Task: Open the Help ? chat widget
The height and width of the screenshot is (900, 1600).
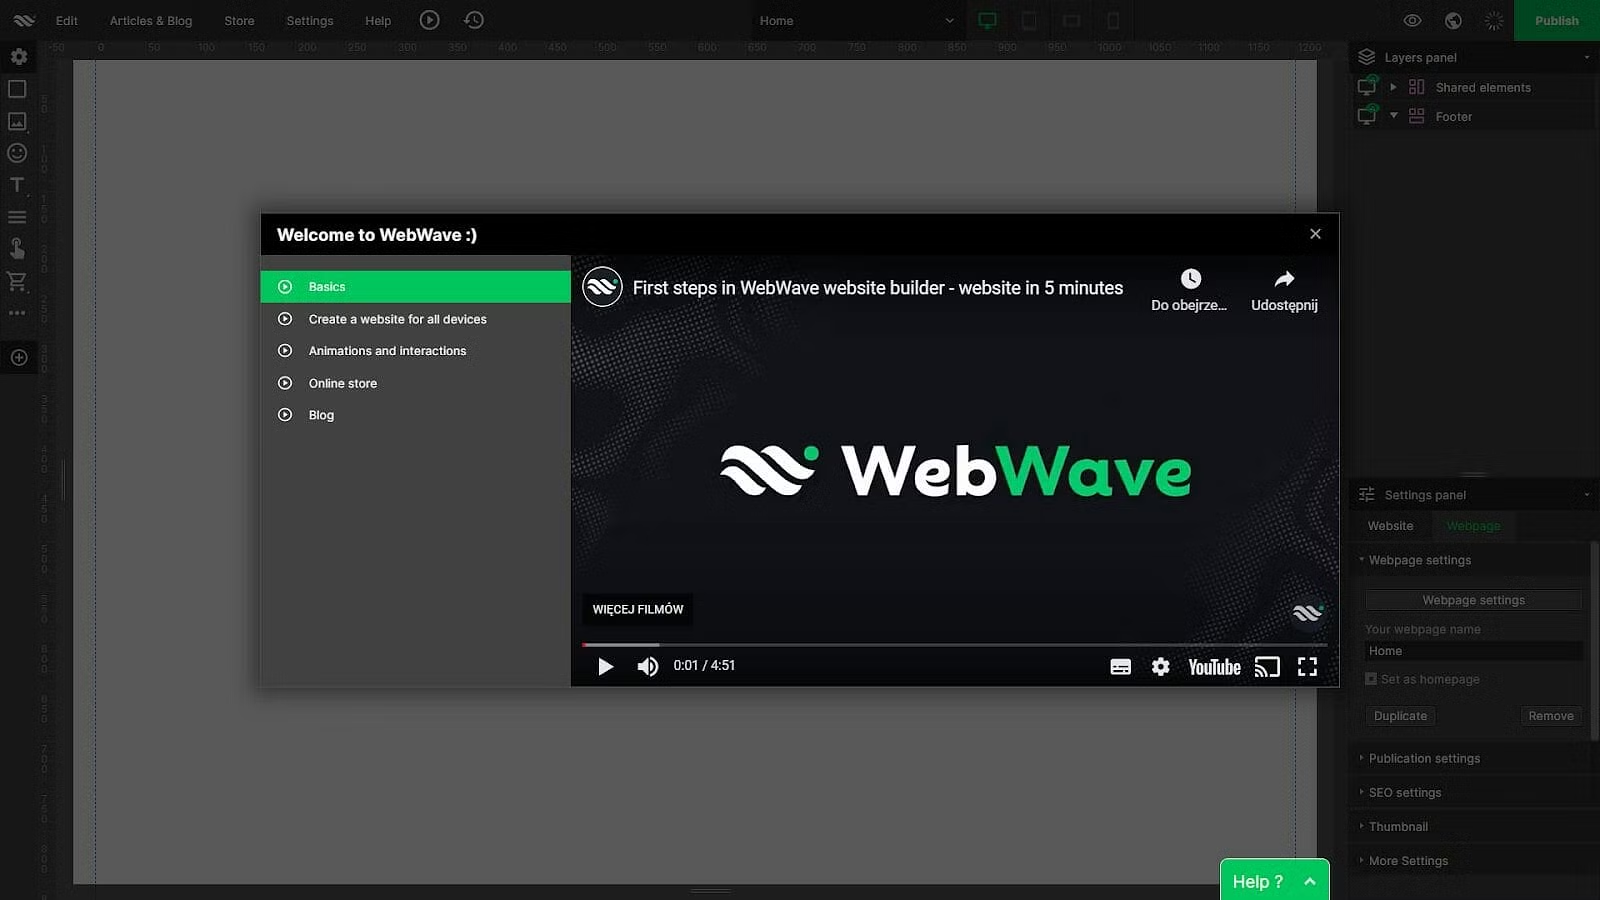Action: click(1274, 880)
